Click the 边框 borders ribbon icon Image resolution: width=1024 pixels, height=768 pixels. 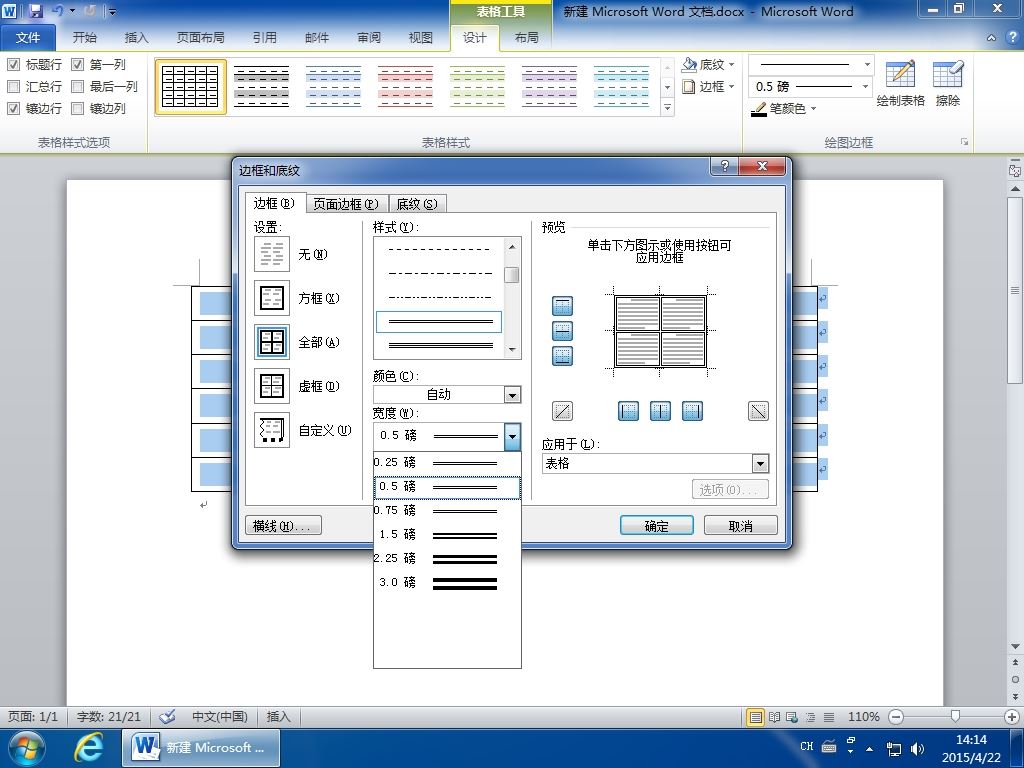pyautogui.click(x=688, y=86)
